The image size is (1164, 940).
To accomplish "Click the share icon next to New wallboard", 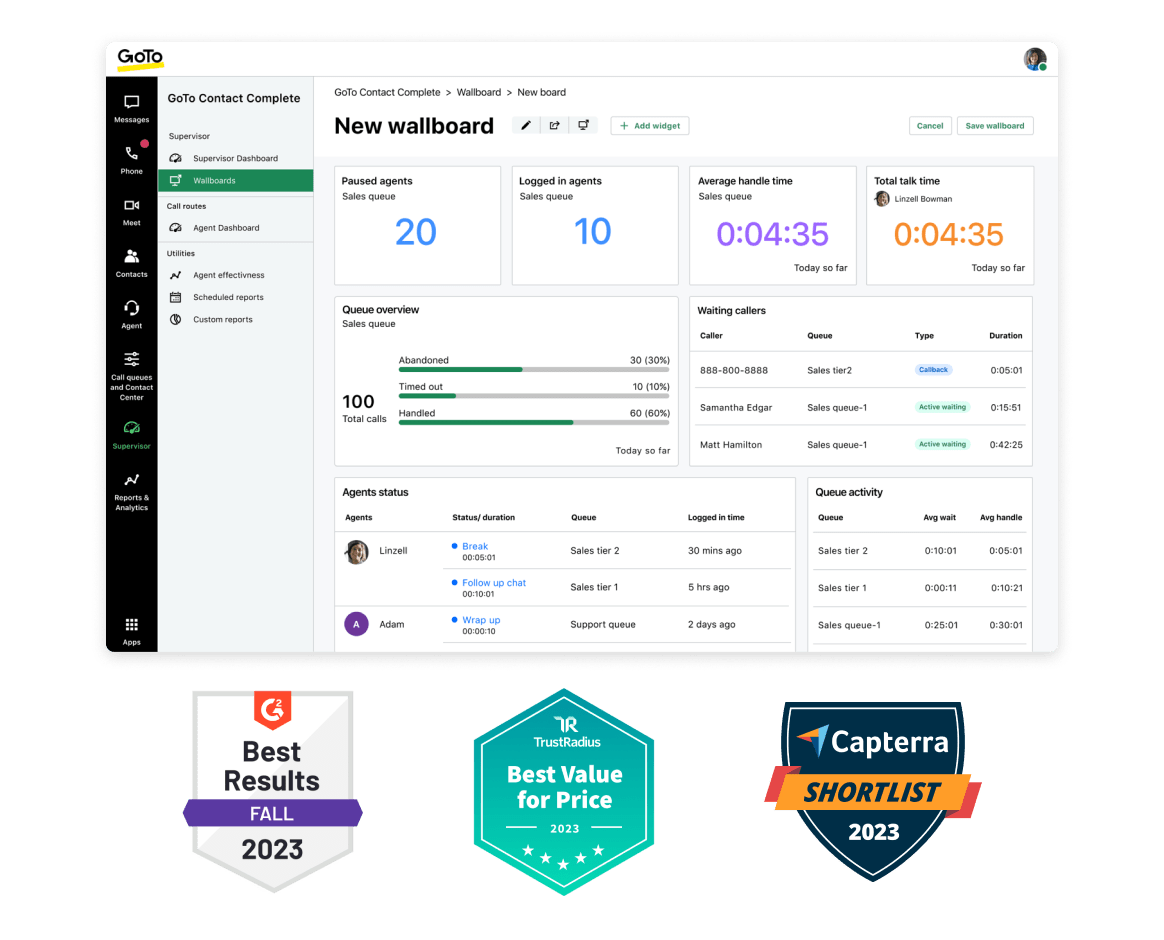I will tap(554, 125).
